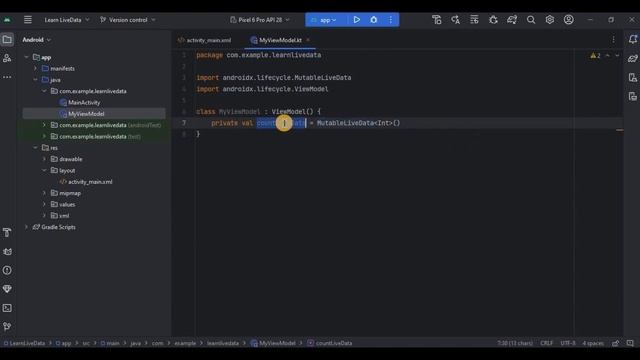The image size is (640, 360).
Task: Open Problems tool window
Action: pos(7,270)
